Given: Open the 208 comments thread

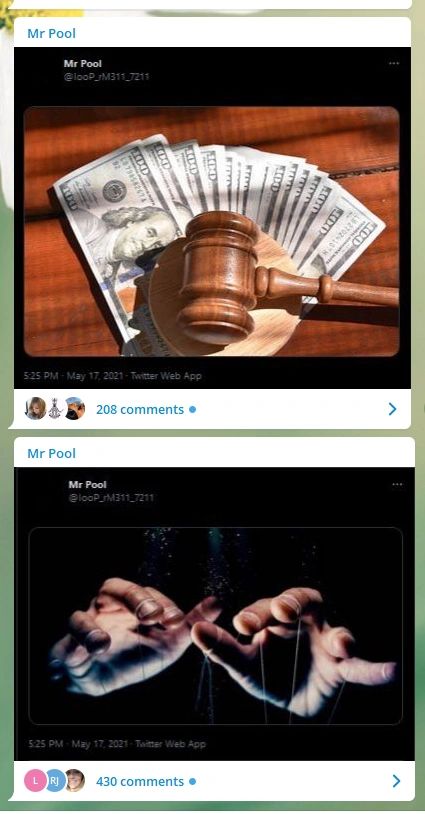Looking at the screenshot, I should 140,410.
